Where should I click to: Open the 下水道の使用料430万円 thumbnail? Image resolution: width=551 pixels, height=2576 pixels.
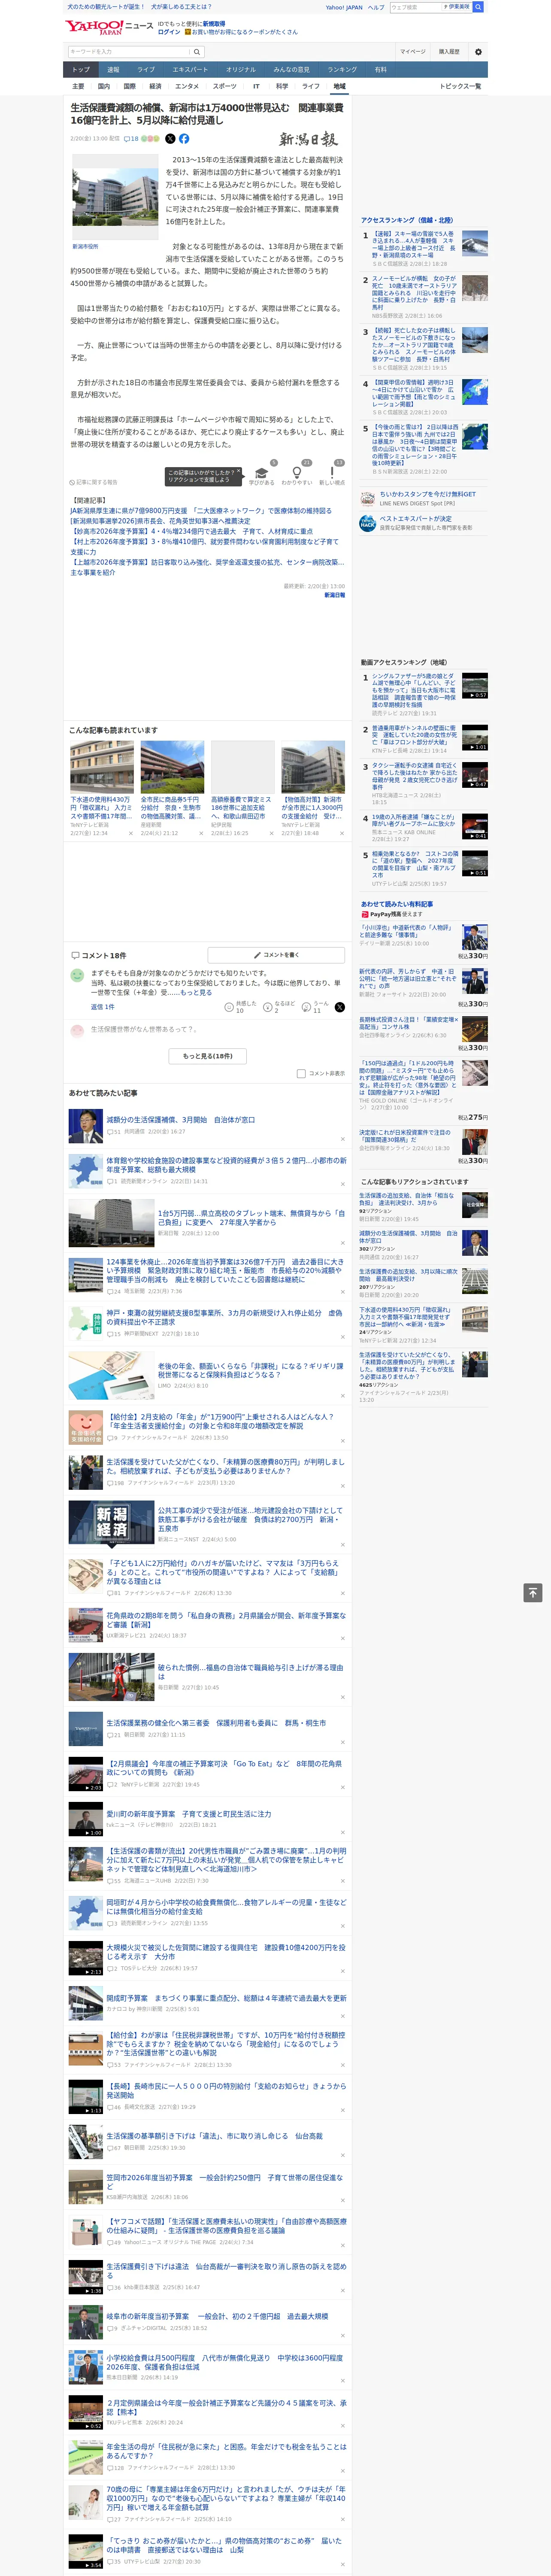coord(102,767)
